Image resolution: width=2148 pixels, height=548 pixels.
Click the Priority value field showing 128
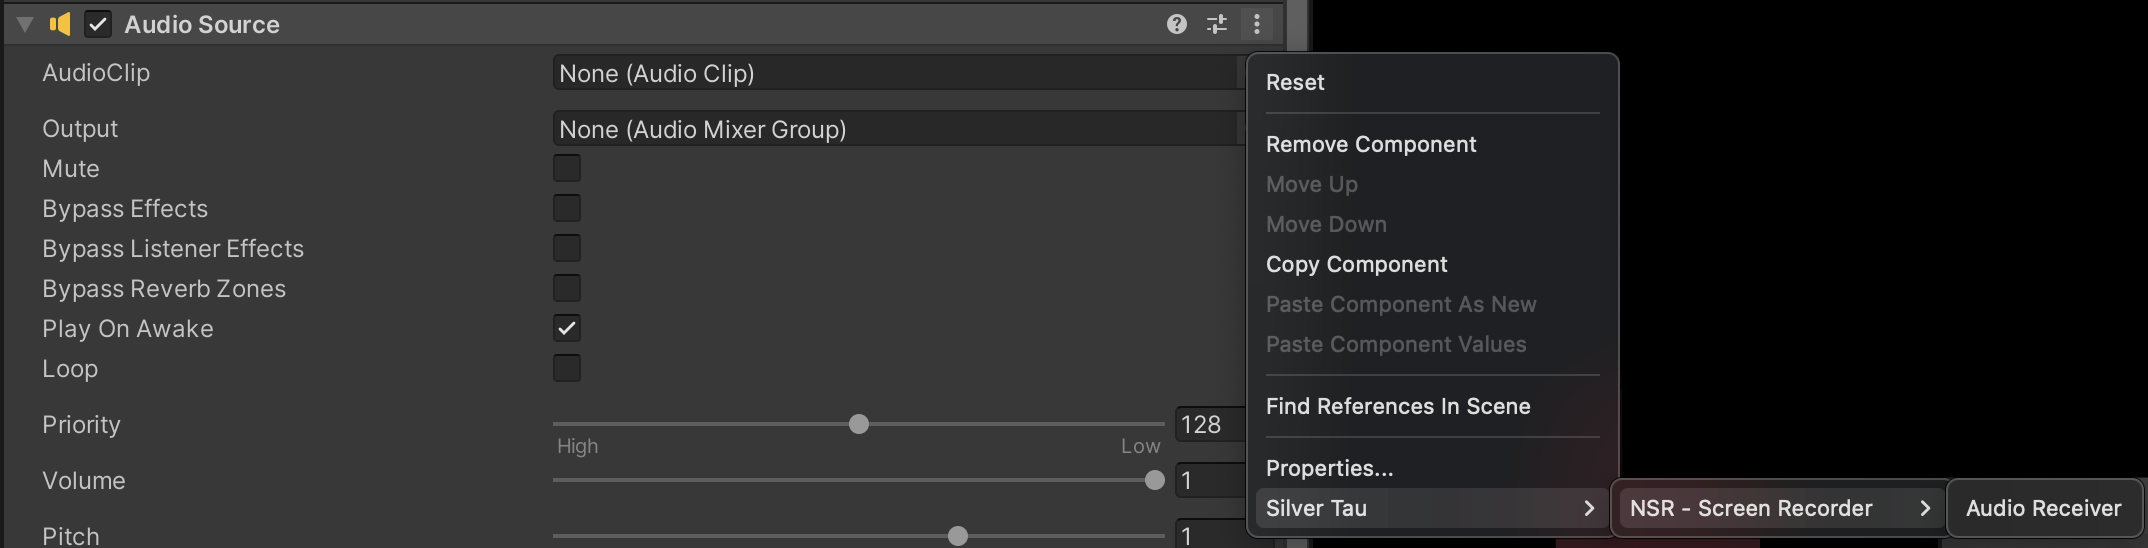click(1209, 424)
